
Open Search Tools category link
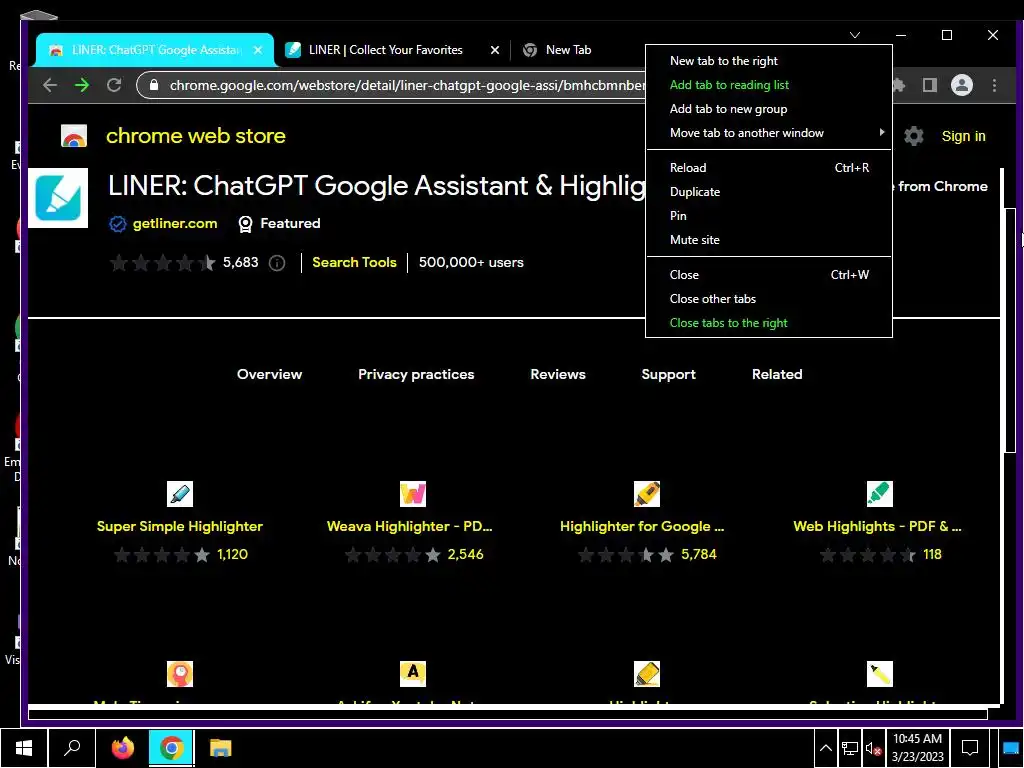pos(354,263)
